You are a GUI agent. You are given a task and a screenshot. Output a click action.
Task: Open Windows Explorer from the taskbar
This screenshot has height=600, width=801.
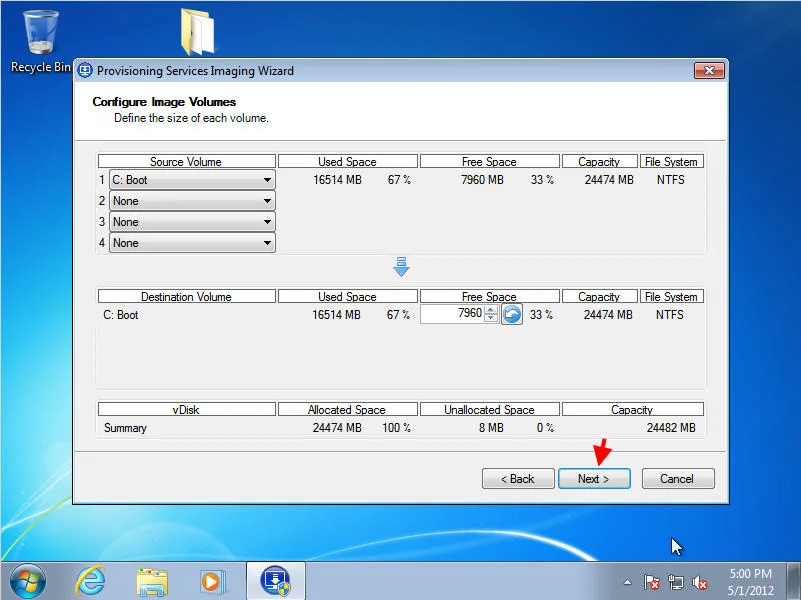click(x=152, y=581)
